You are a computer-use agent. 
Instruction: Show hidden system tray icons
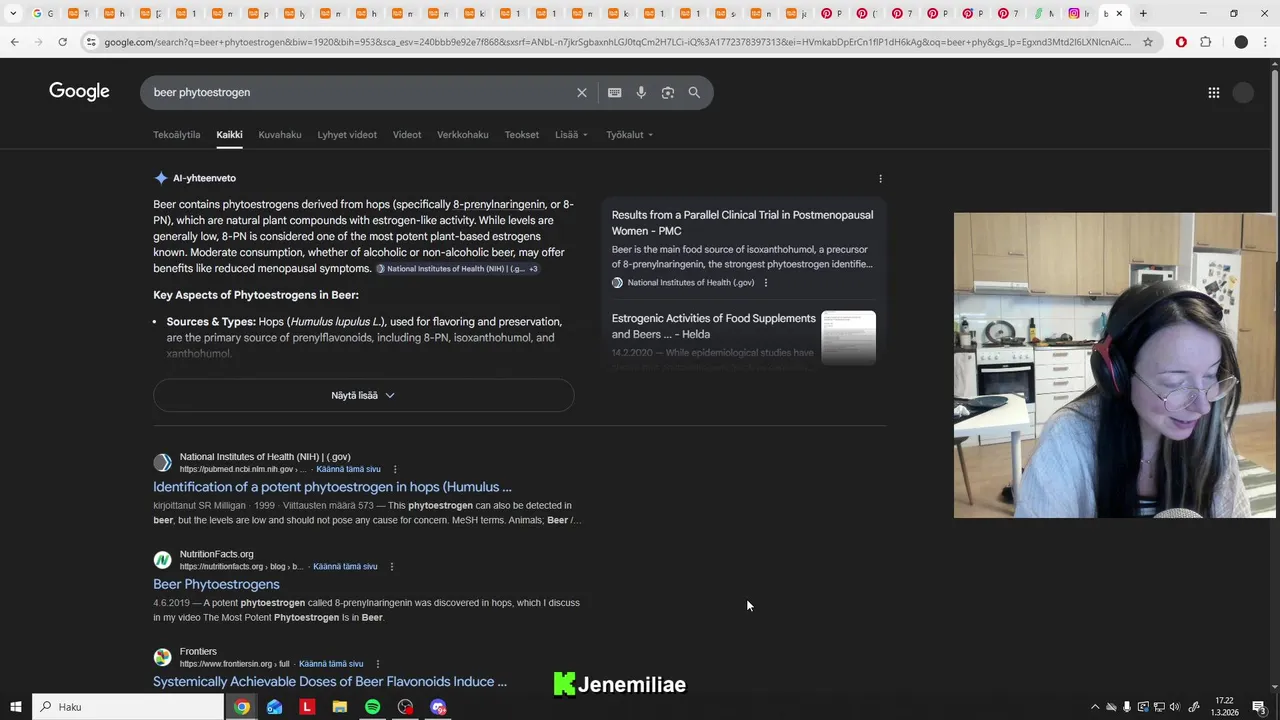tap(1094, 707)
